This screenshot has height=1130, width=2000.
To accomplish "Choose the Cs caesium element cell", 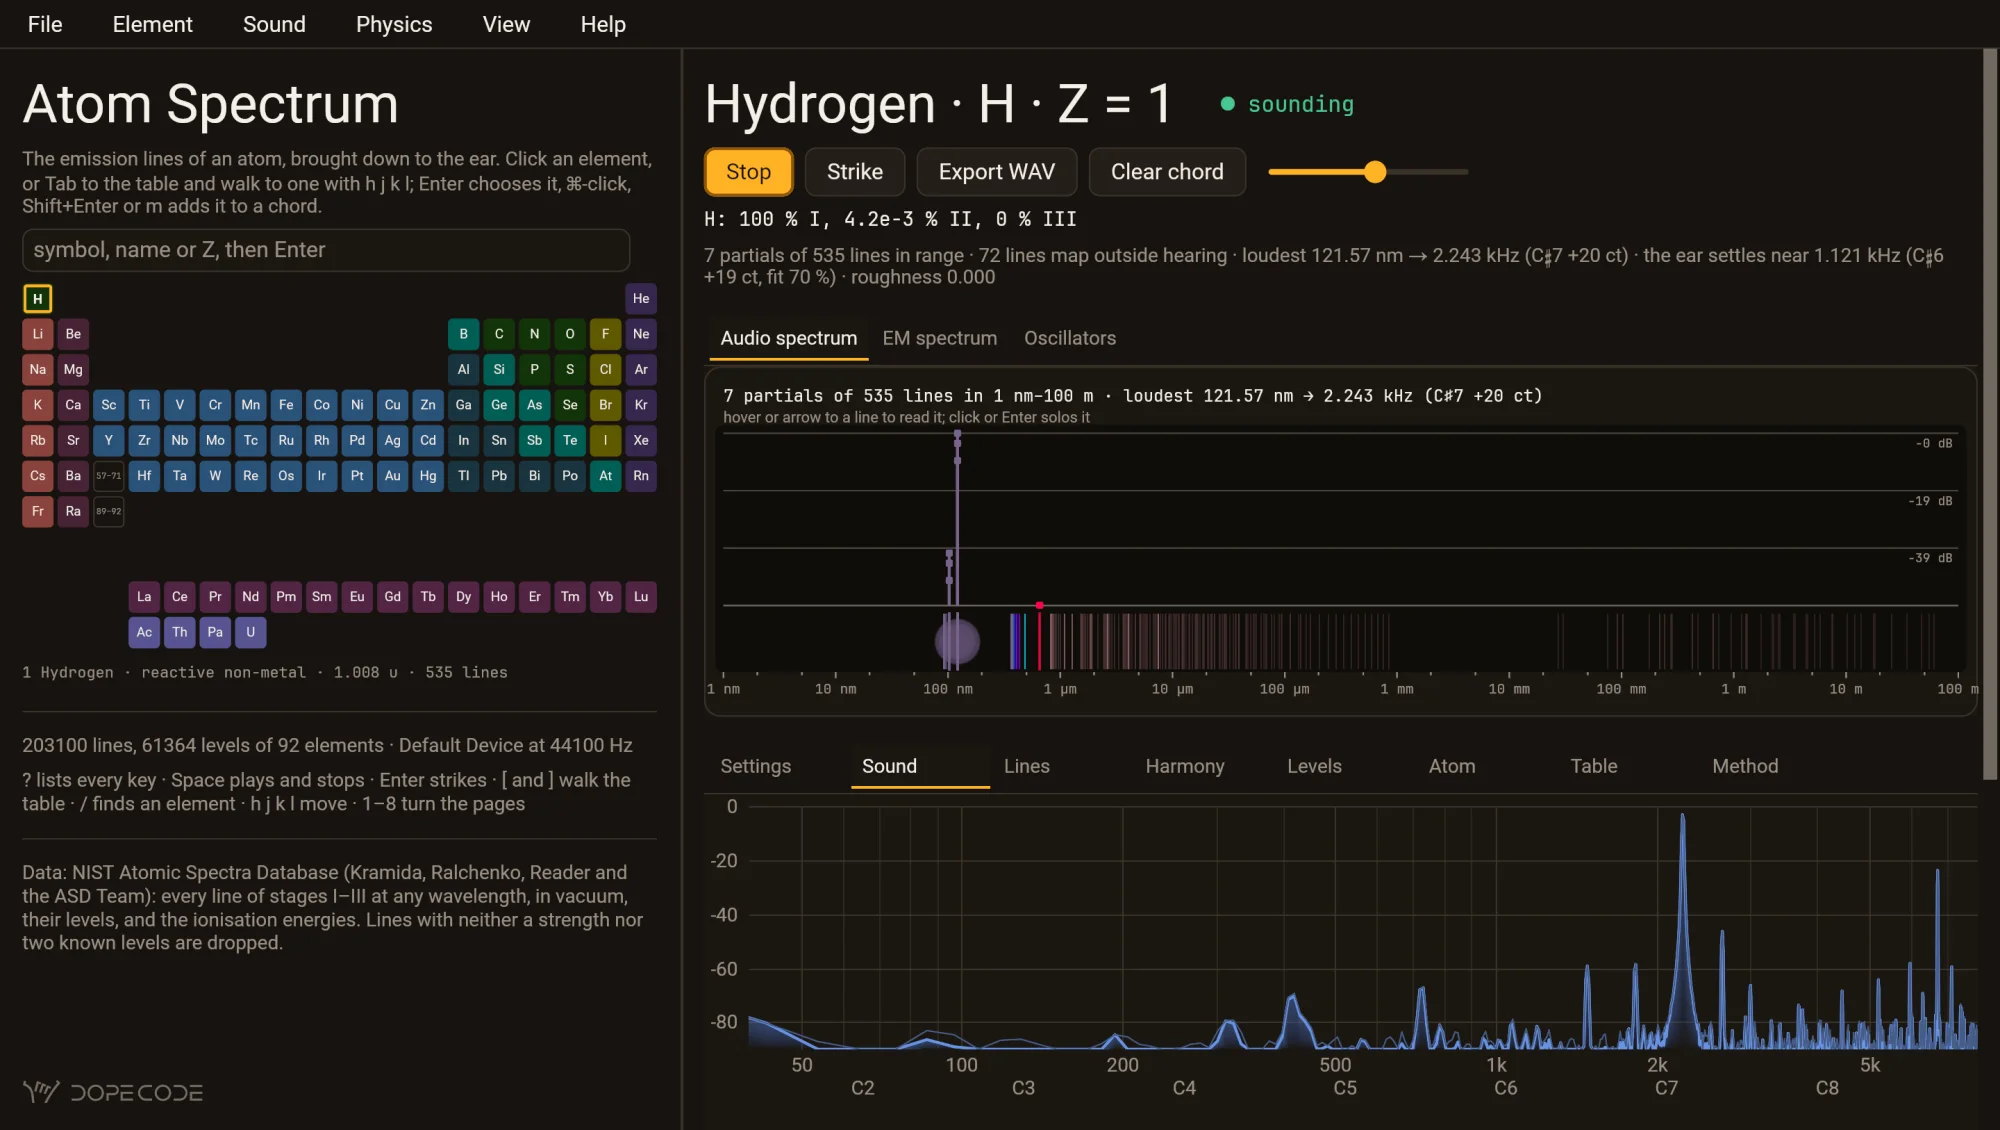I will tap(38, 476).
